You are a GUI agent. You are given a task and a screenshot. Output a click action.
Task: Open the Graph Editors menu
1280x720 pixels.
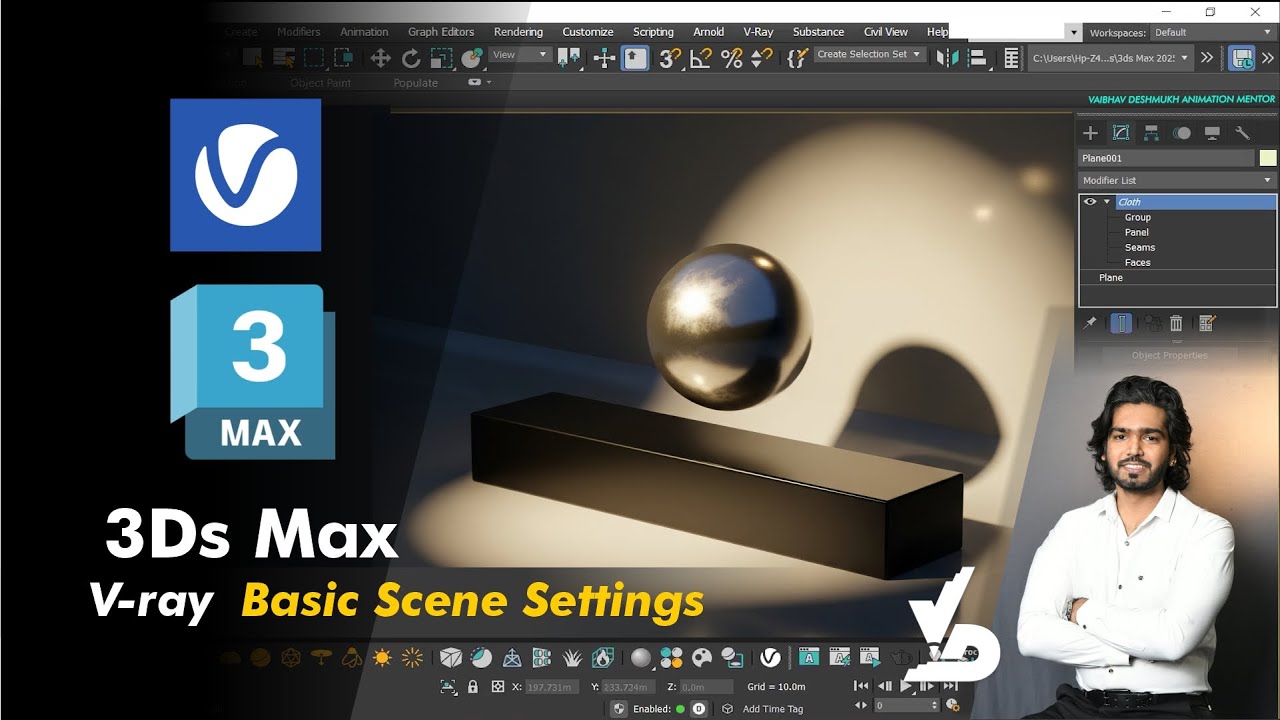tap(441, 32)
